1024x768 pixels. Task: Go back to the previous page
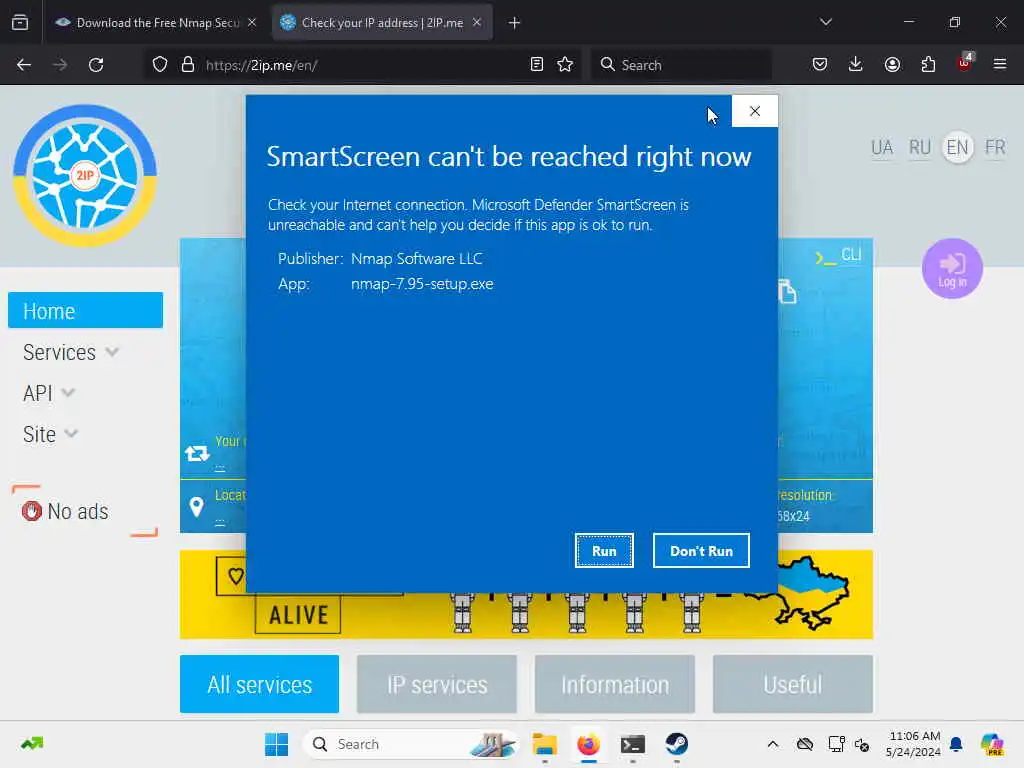coord(24,65)
